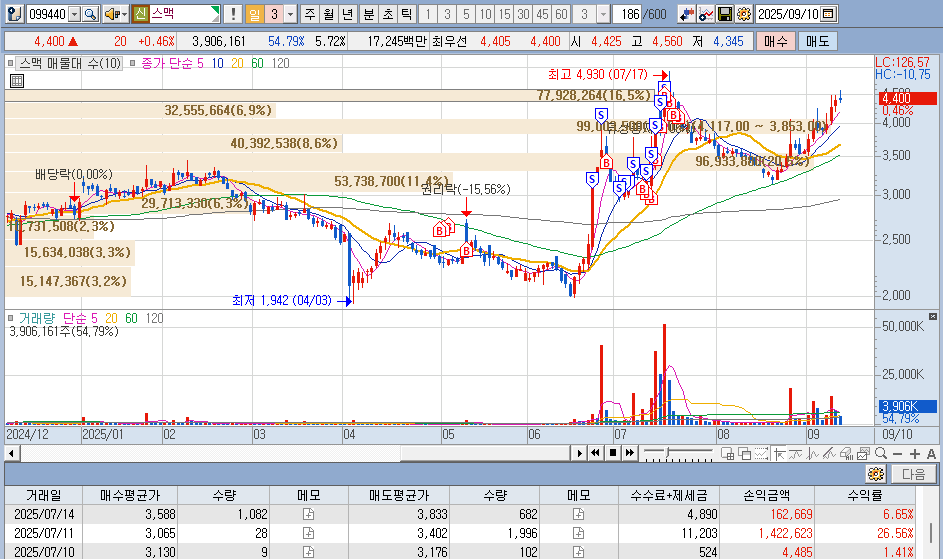Viewport: 943px width, 559px height.
Task: Select minute 분 period toggle
Action: 369,14
